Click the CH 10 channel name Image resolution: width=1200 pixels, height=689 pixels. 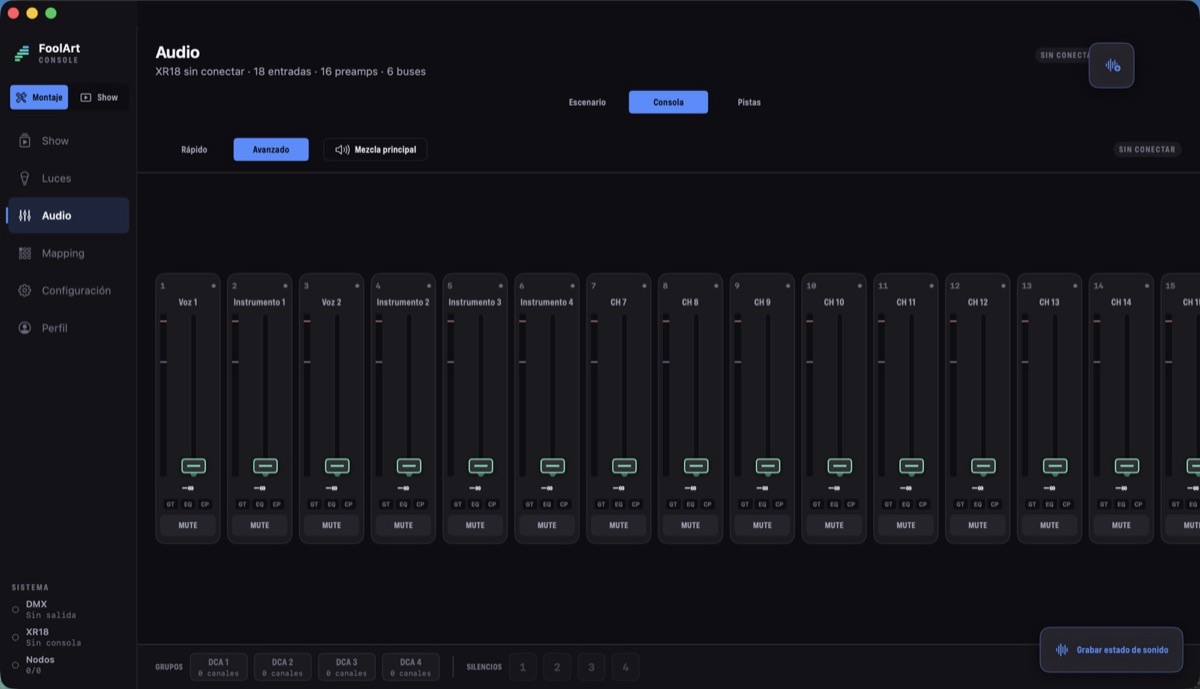click(x=834, y=302)
